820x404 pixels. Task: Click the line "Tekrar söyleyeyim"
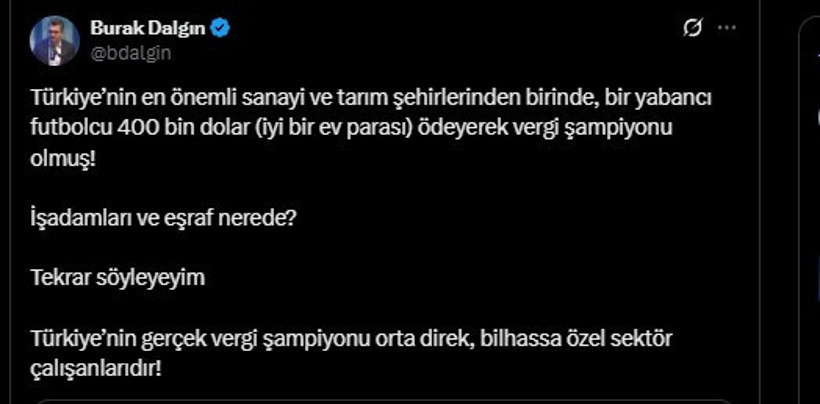118,279
